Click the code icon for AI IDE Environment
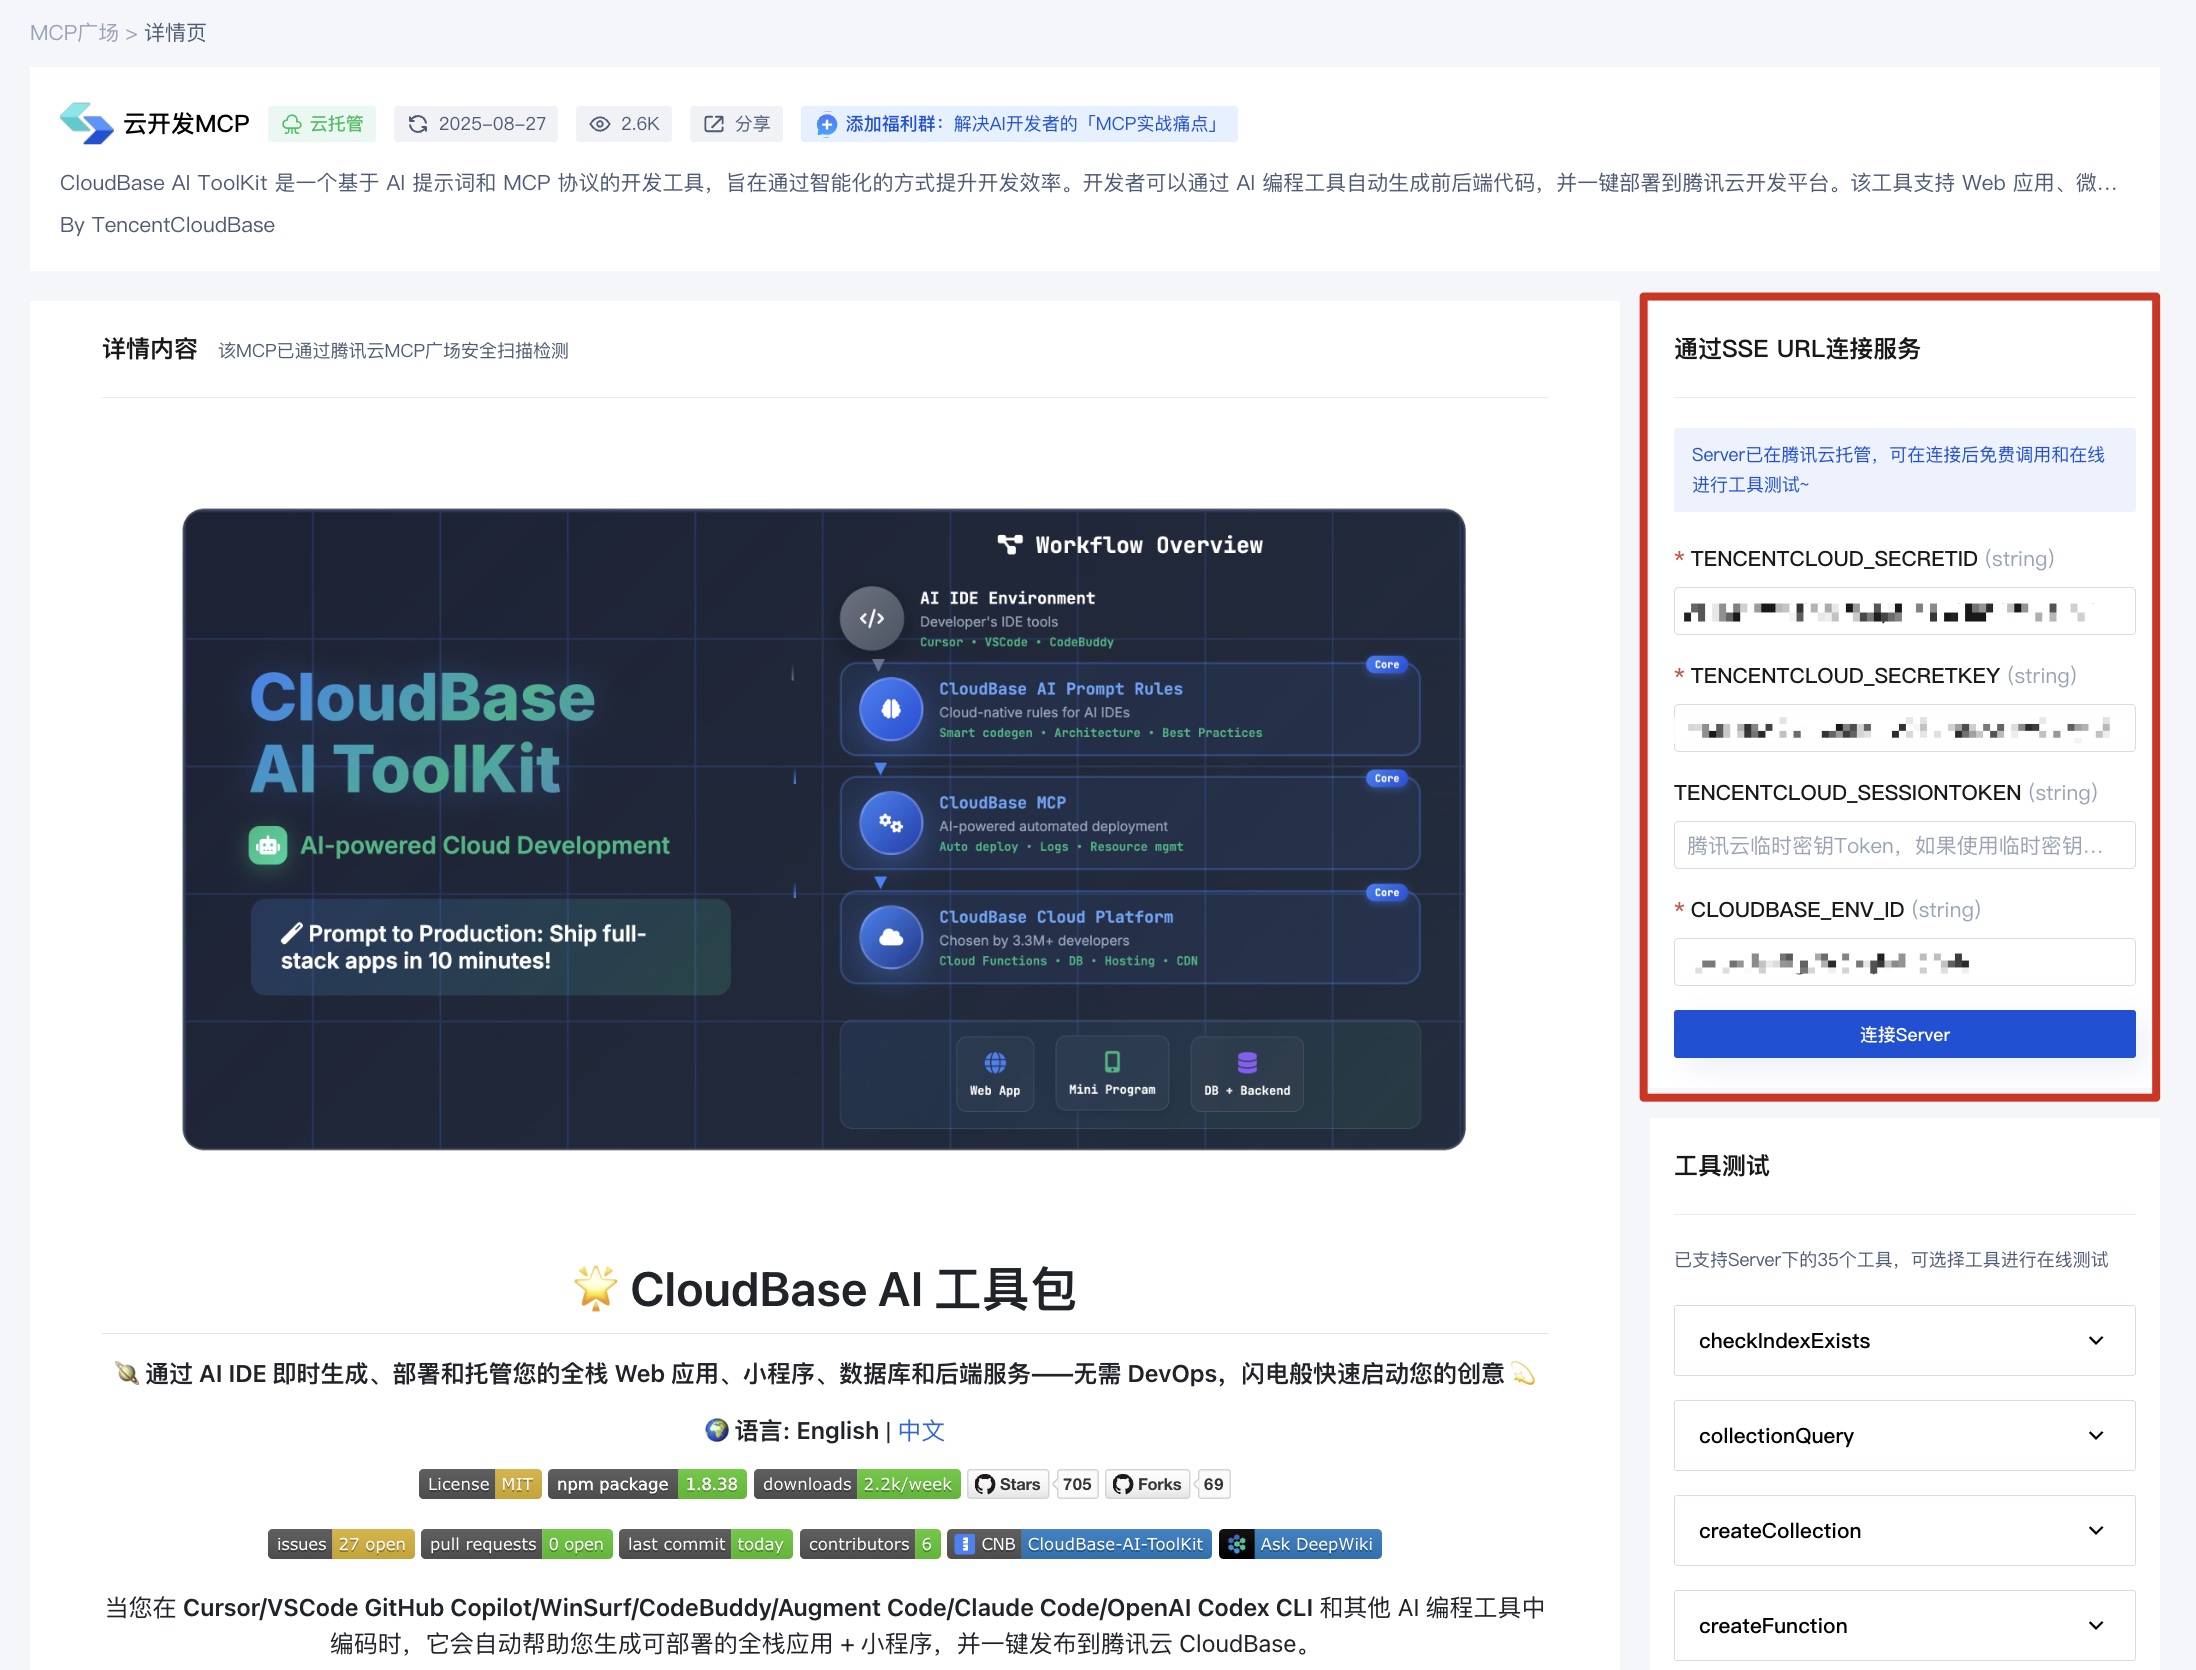 tap(872, 618)
